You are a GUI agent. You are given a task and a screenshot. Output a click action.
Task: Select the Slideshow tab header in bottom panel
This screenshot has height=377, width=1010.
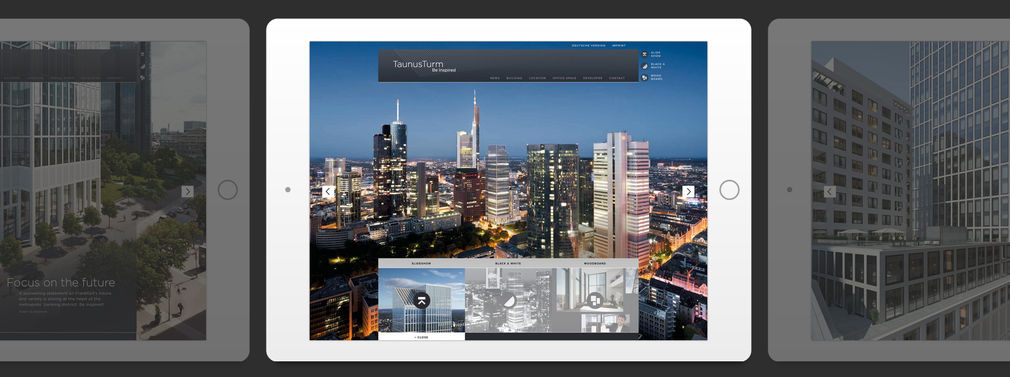[421, 264]
